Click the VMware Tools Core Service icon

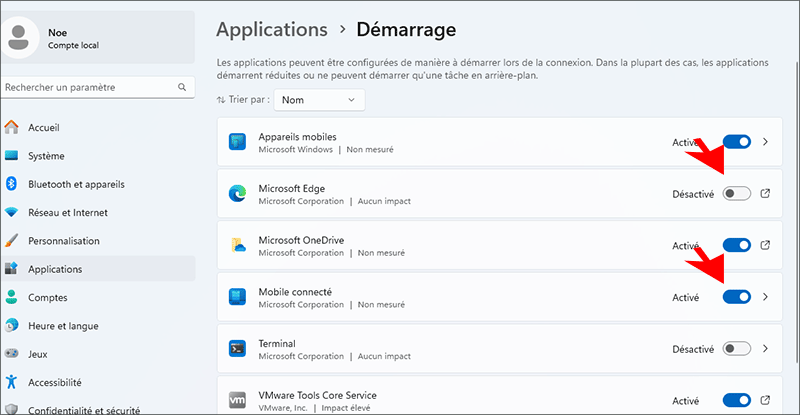click(x=237, y=400)
